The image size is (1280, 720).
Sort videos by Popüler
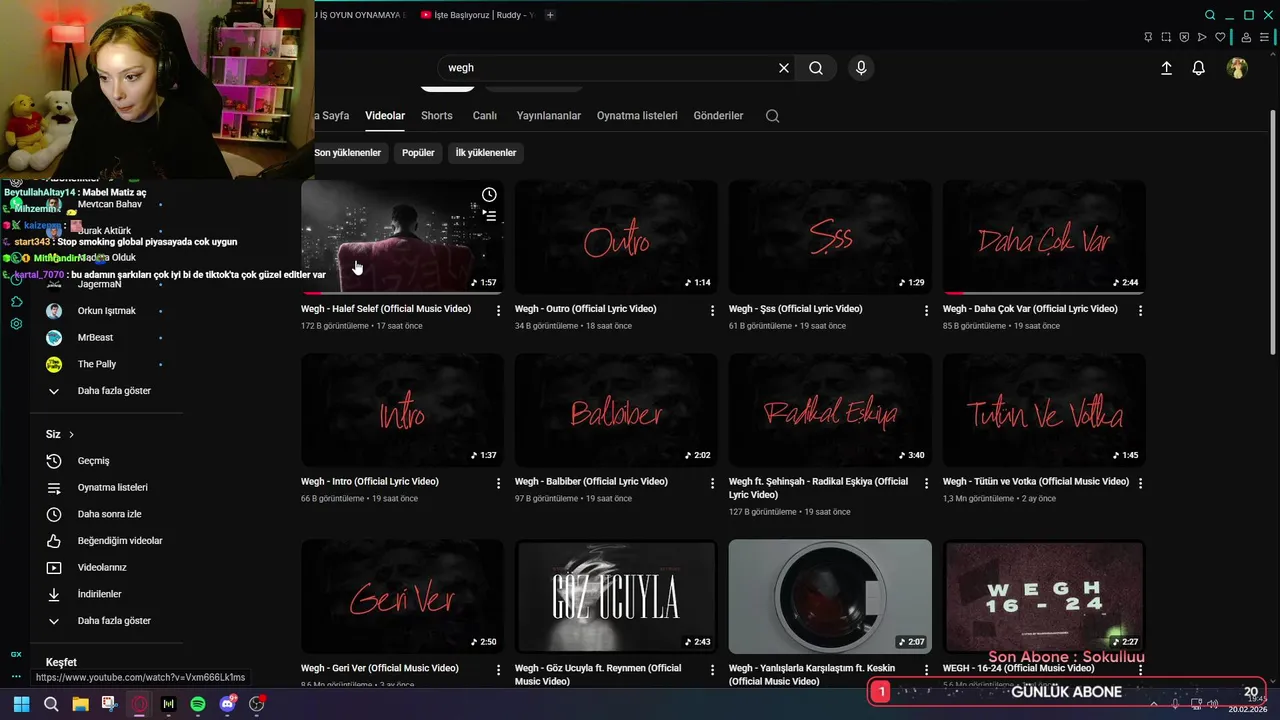pos(418,153)
